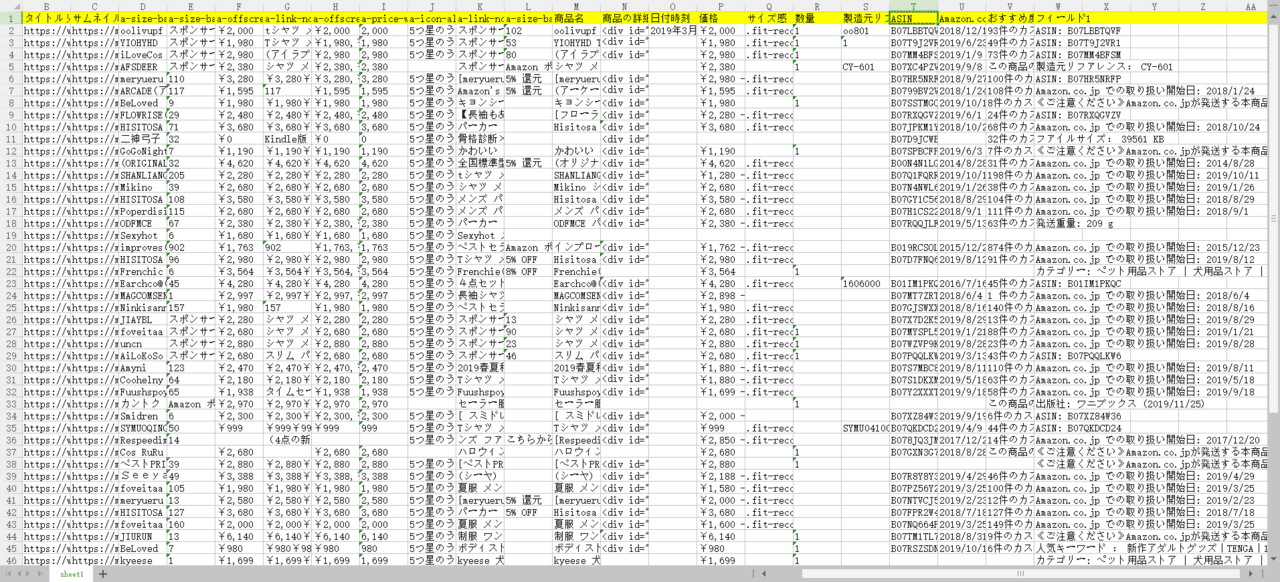Click the SYMU0410C cell in column S

(x=866, y=426)
